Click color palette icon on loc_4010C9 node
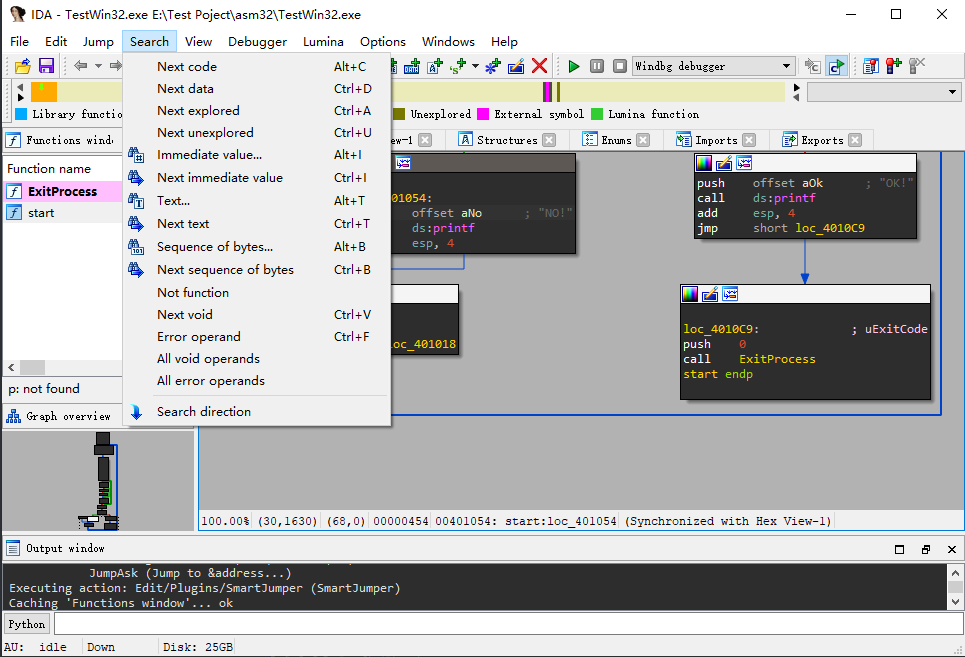Screen dimensions: 965x657 tap(690, 294)
